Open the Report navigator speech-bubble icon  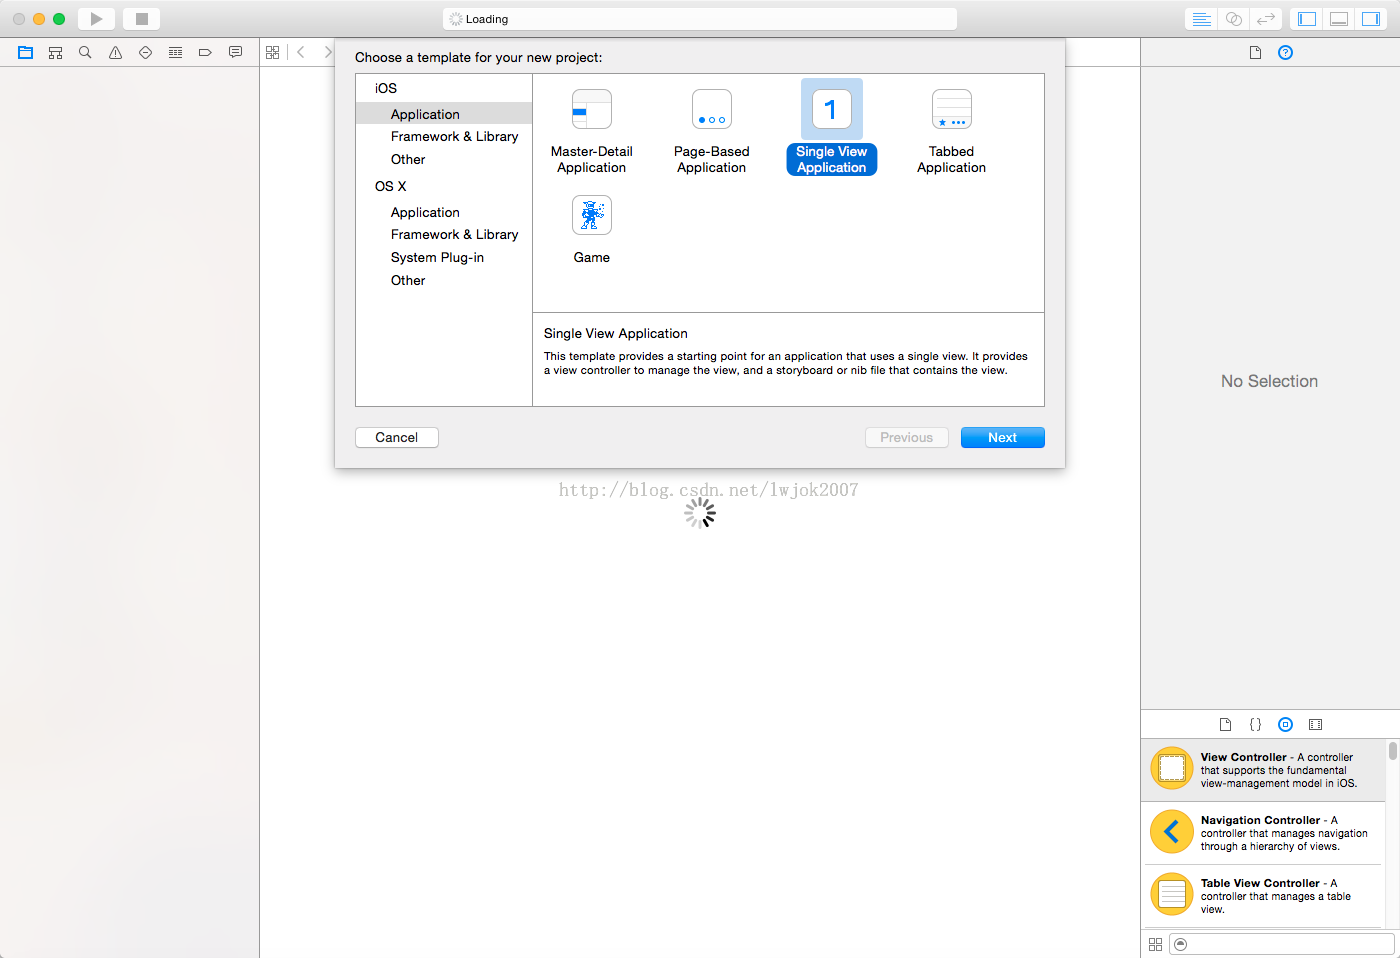click(236, 53)
